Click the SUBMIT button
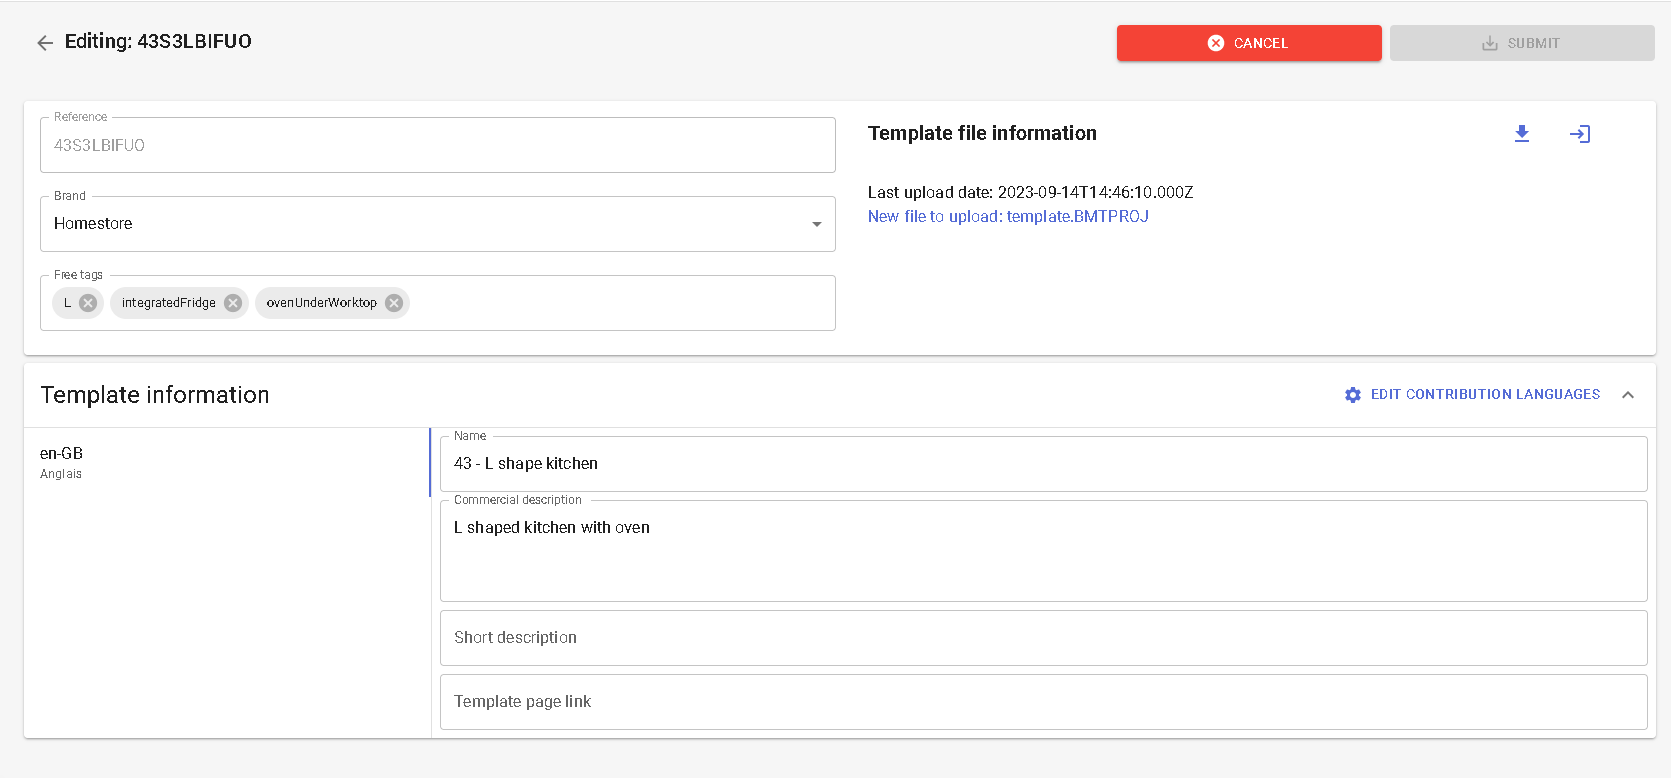 [x=1522, y=43]
